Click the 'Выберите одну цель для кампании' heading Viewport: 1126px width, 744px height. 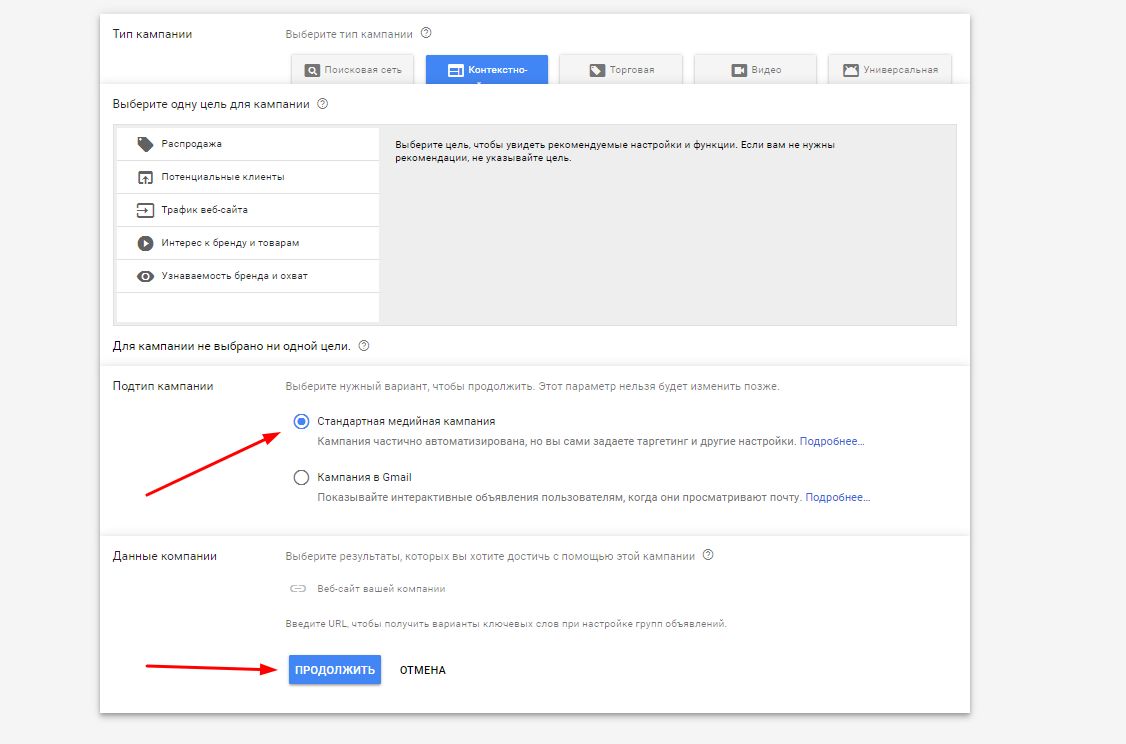[x=211, y=104]
